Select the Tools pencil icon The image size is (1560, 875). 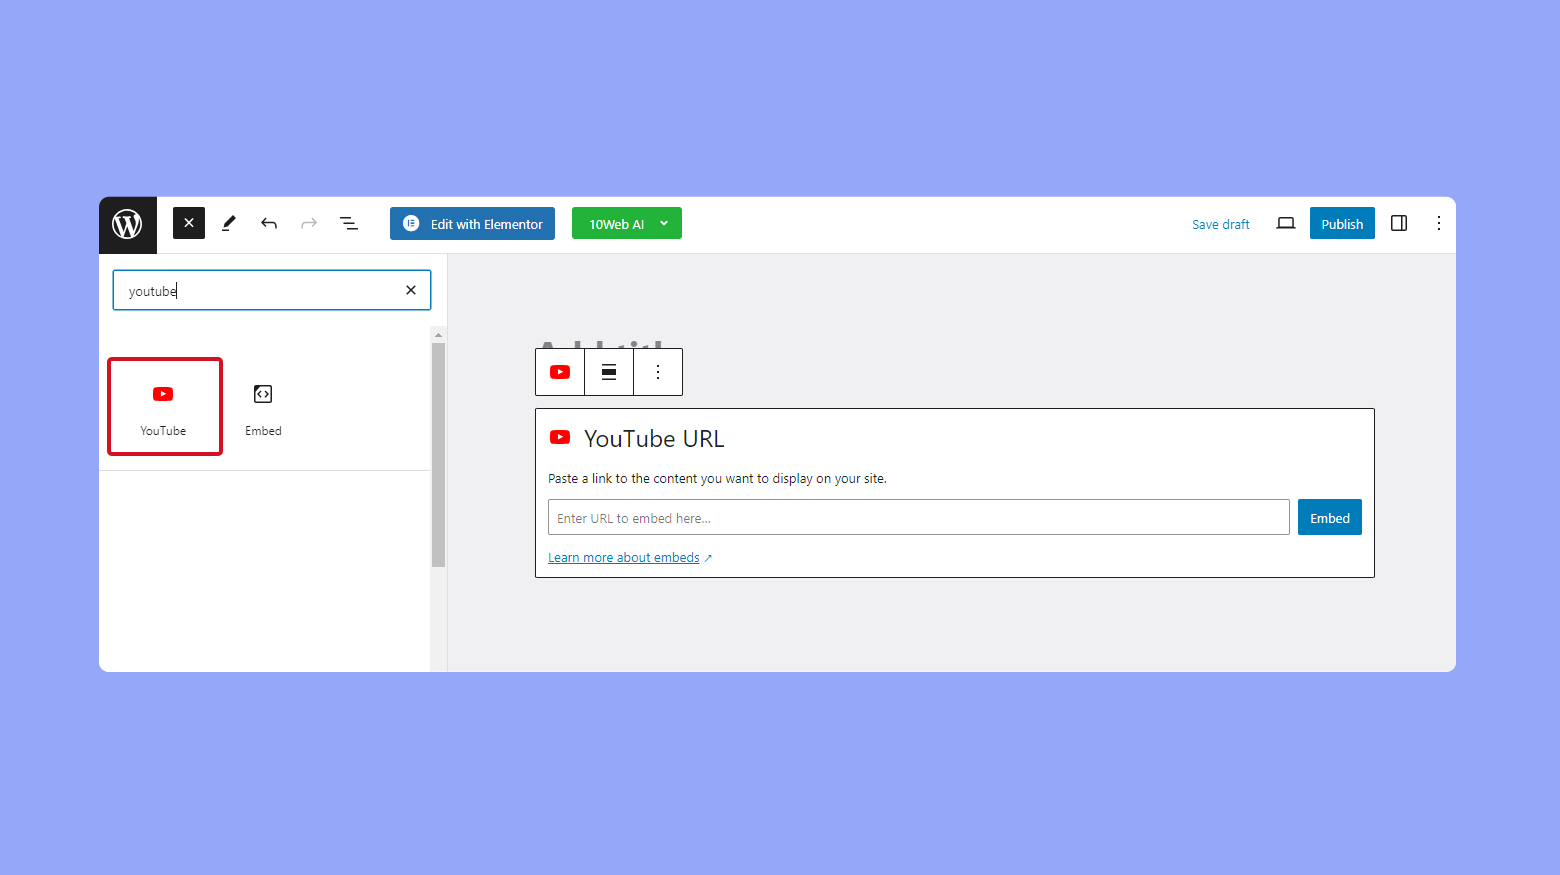pyautogui.click(x=228, y=223)
